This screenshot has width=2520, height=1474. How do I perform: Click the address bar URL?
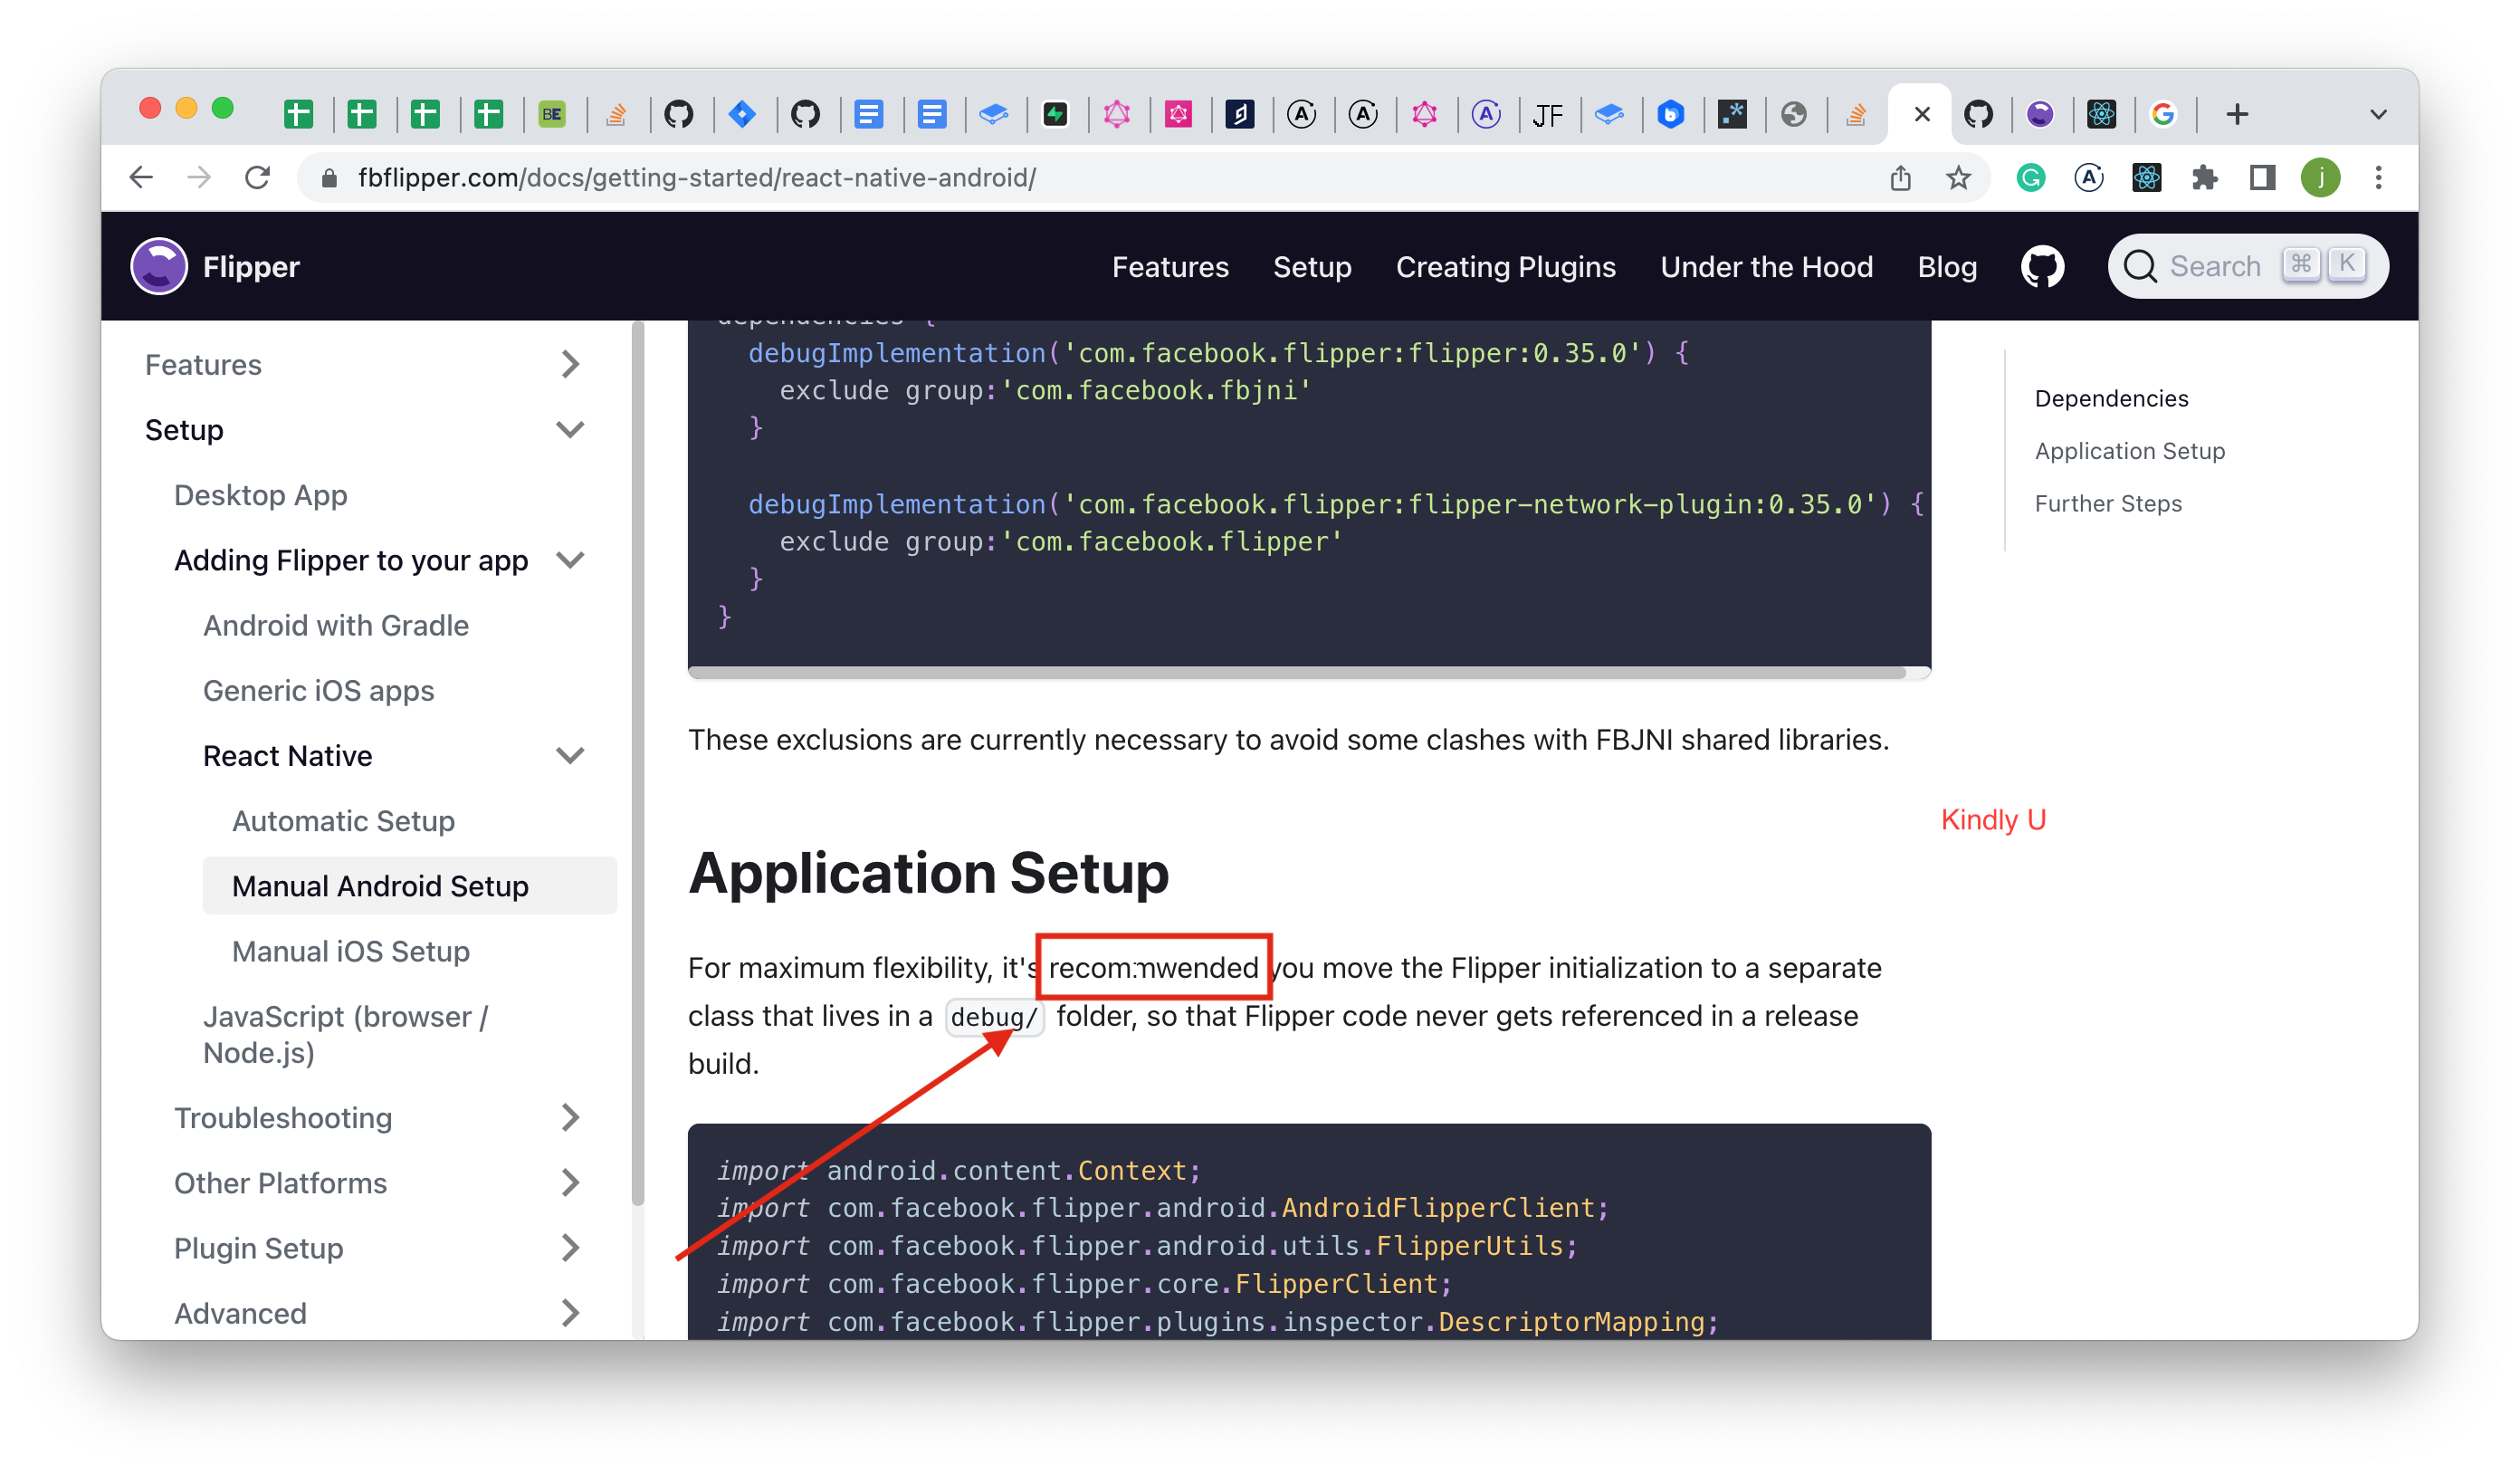[696, 178]
